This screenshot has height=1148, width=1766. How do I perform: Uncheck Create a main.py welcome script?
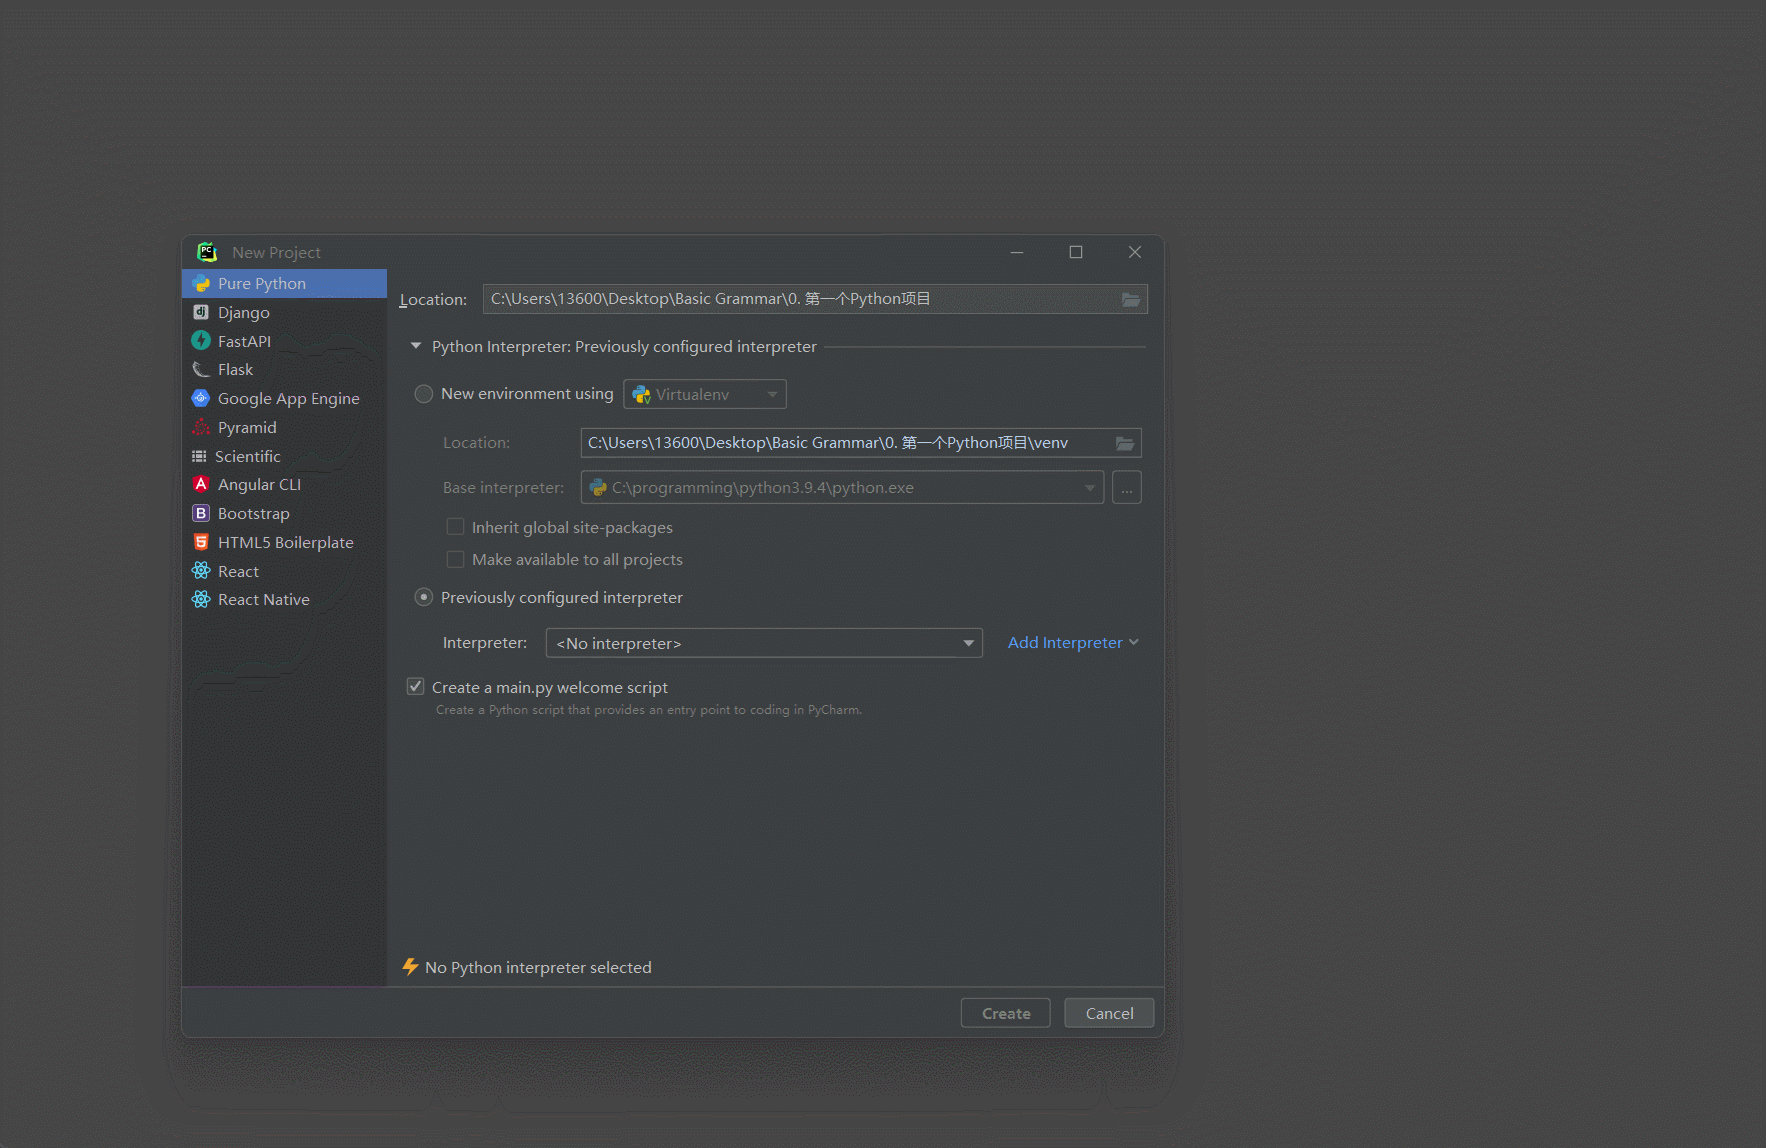[x=415, y=687]
